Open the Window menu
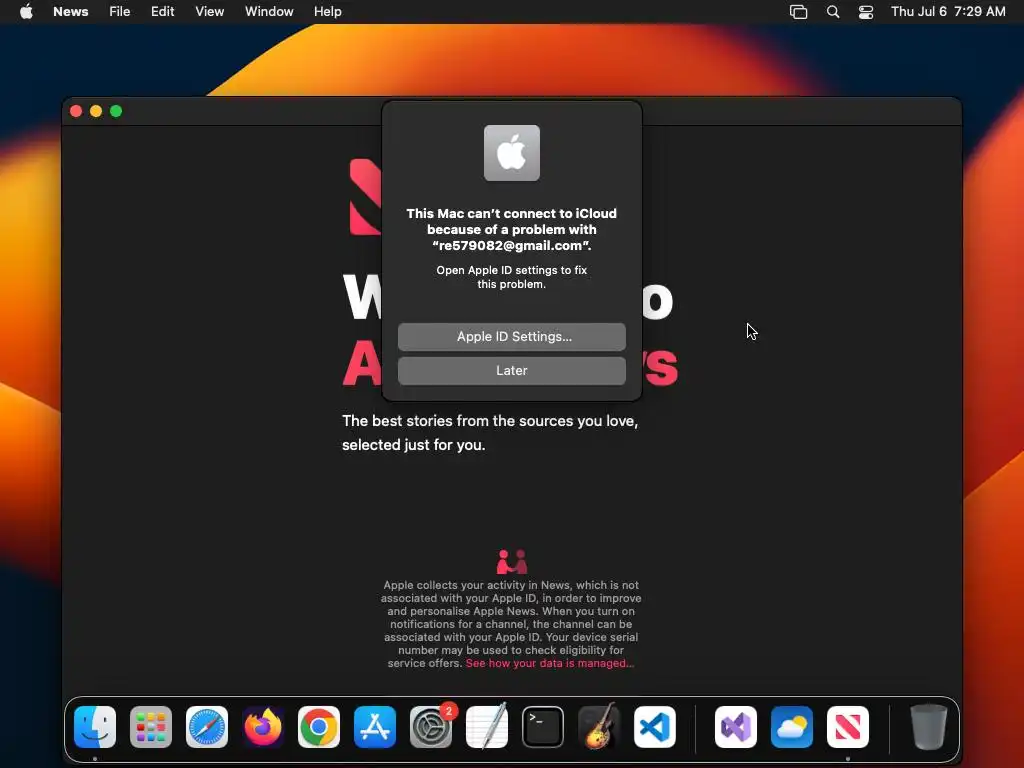The width and height of the screenshot is (1024, 768). (x=269, y=11)
